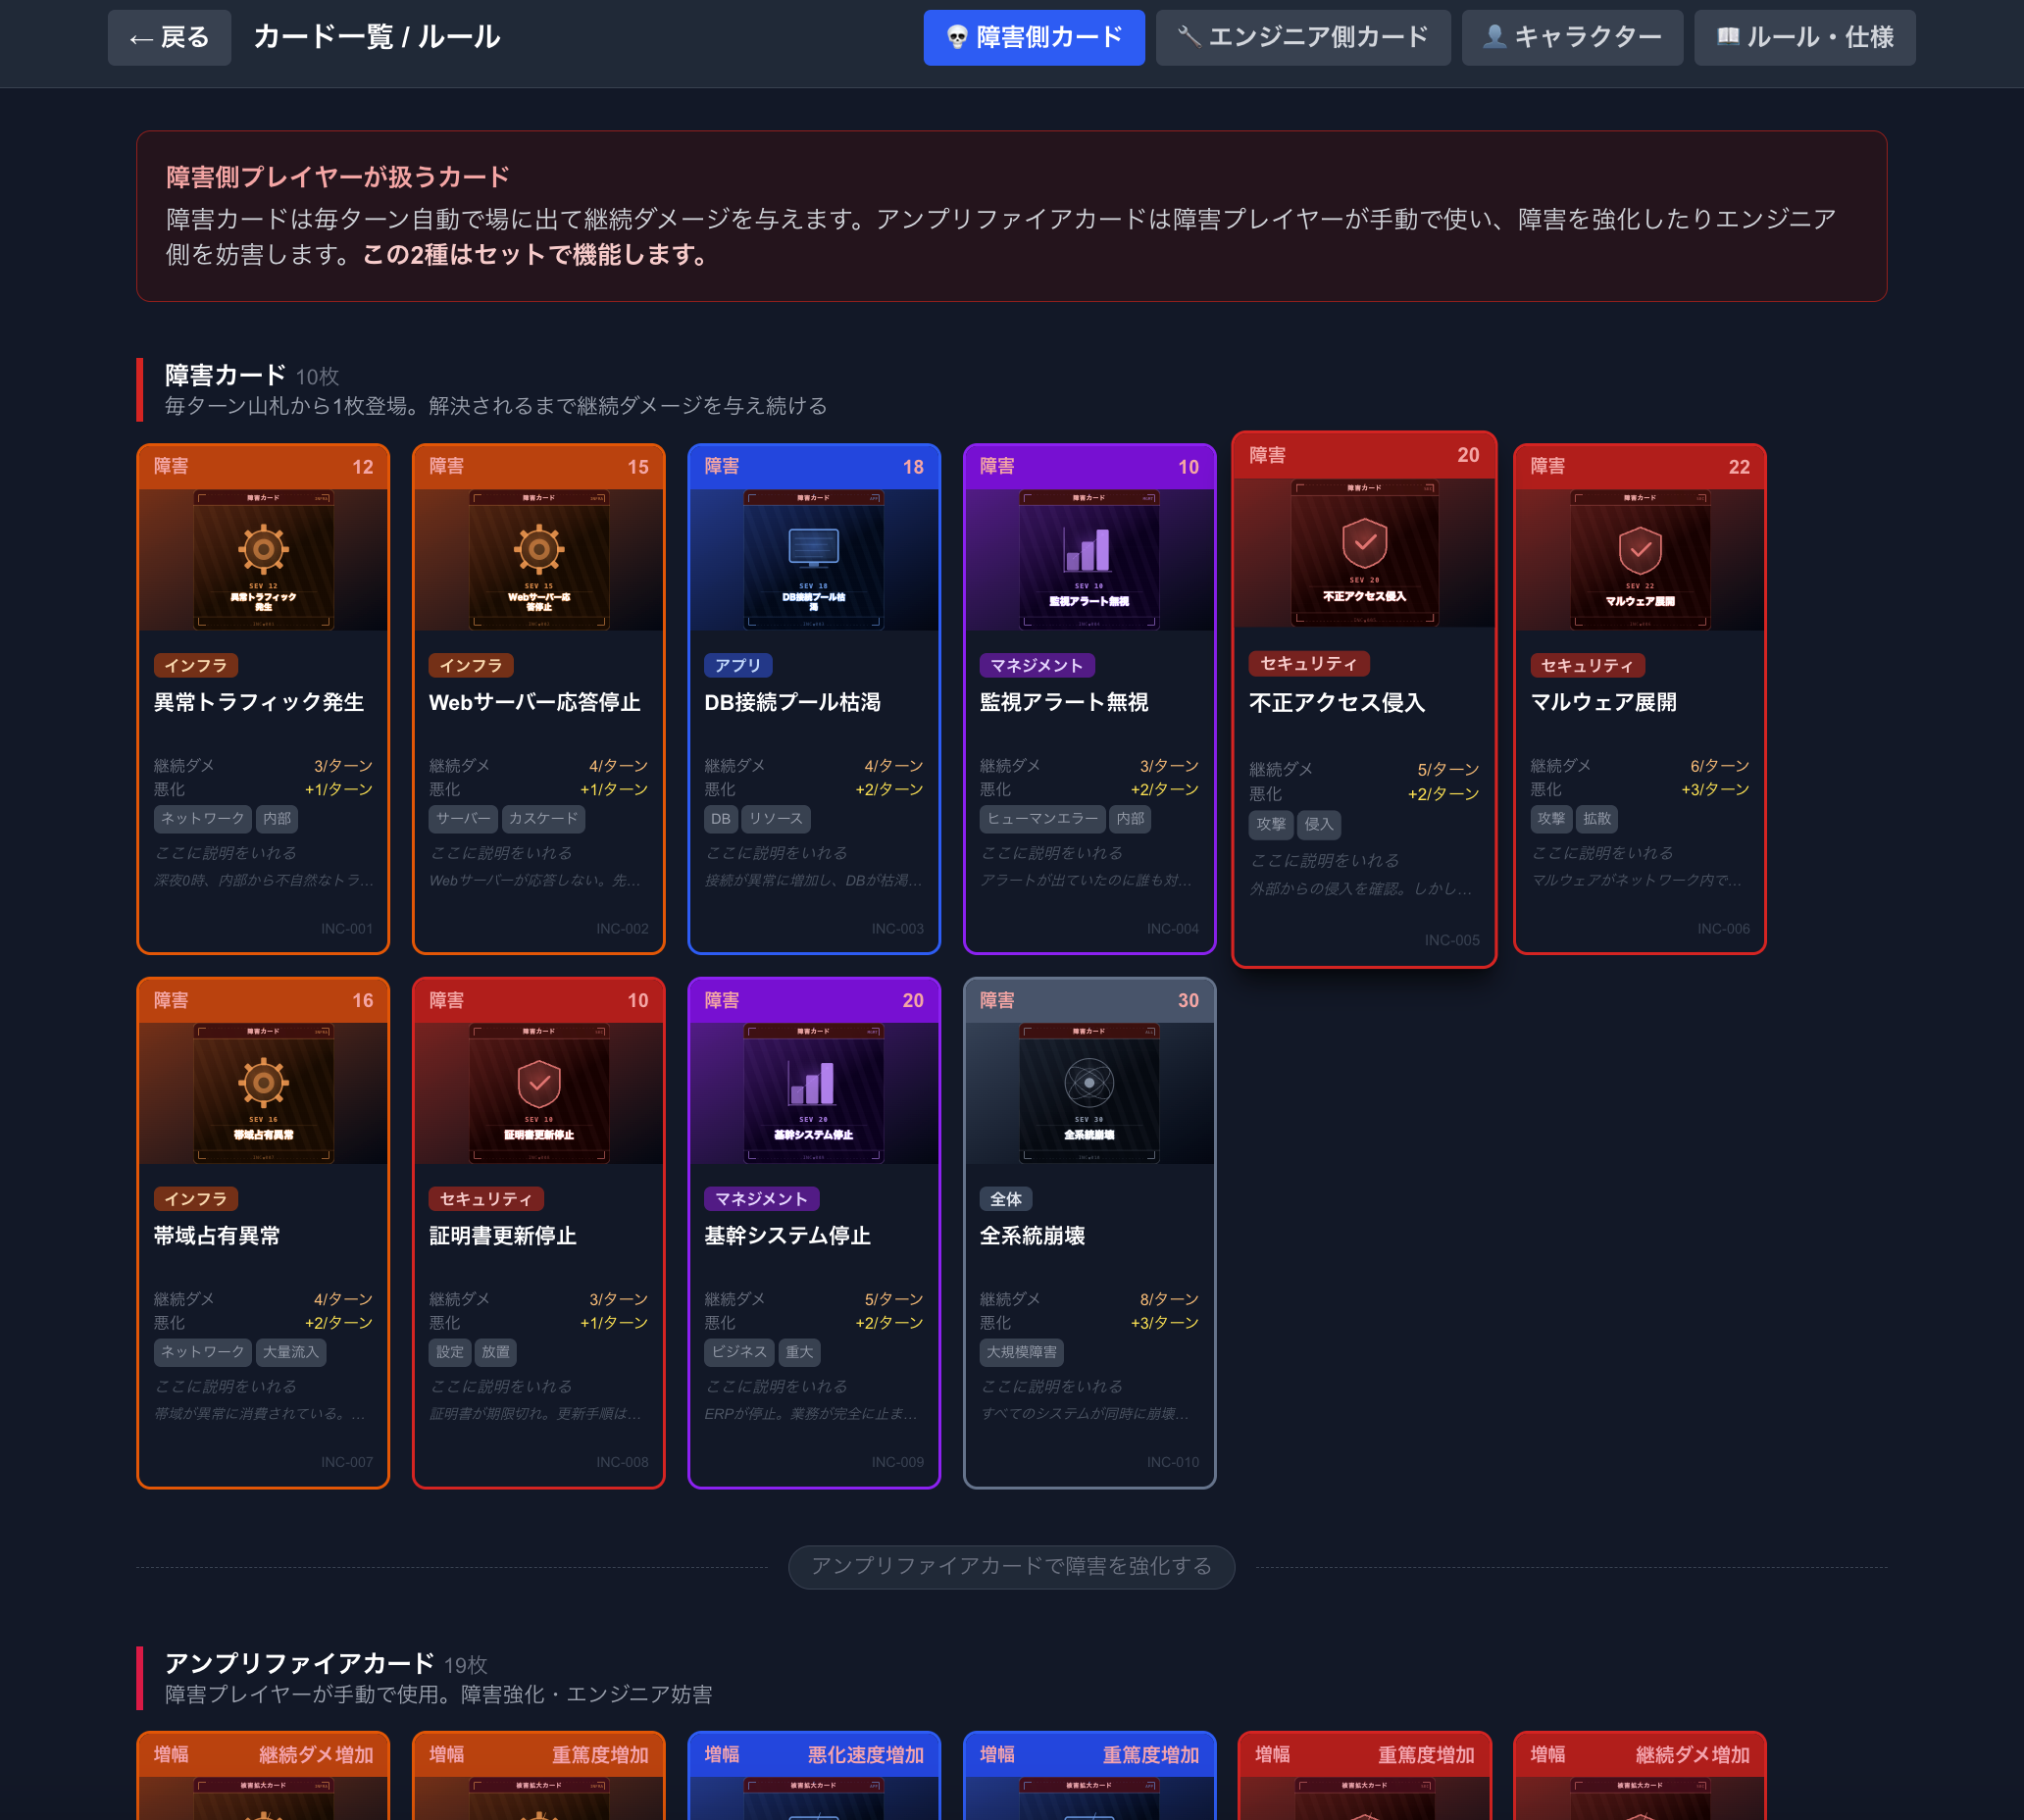The height and width of the screenshot is (1820, 2024).
Task: Select the 証明書更新停止 card title
Action: point(503,1236)
